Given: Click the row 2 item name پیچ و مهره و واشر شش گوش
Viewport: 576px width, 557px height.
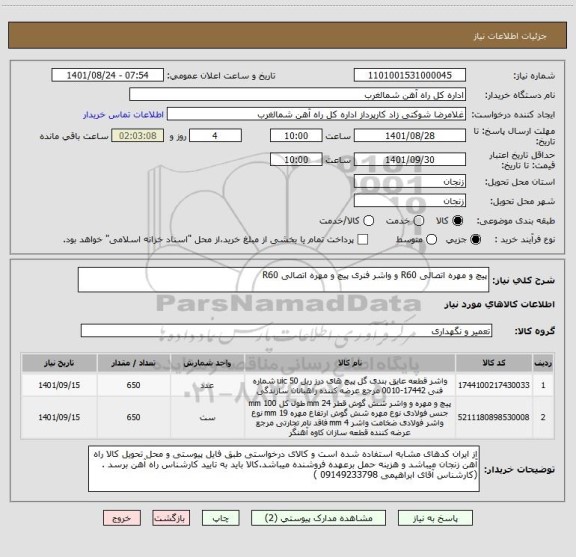Looking at the screenshot, I should (x=350, y=418).
